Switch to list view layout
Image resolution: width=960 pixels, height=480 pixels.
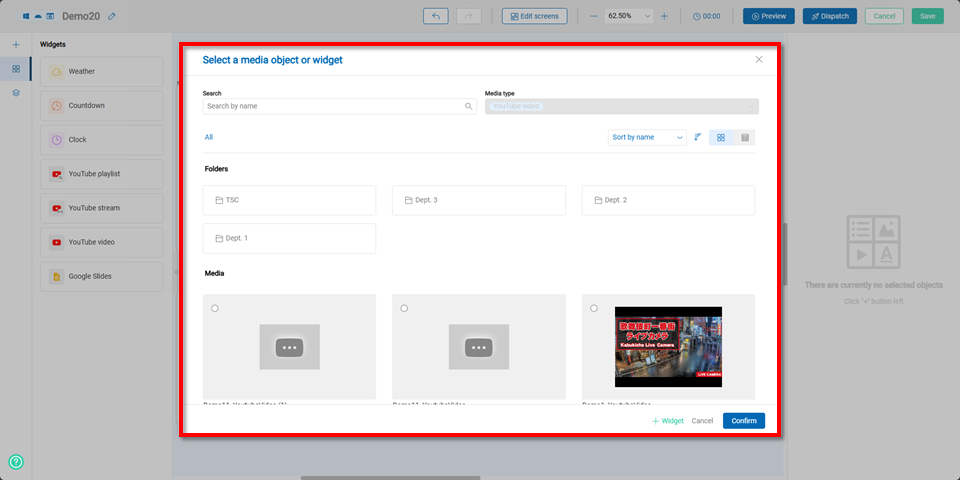(745, 137)
